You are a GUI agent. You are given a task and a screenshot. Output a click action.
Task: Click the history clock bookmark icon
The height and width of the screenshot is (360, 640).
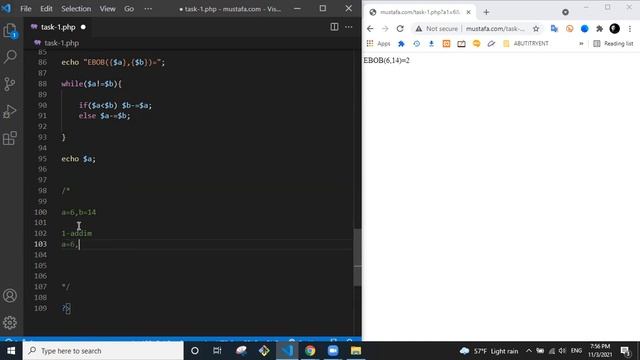(416, 44)
